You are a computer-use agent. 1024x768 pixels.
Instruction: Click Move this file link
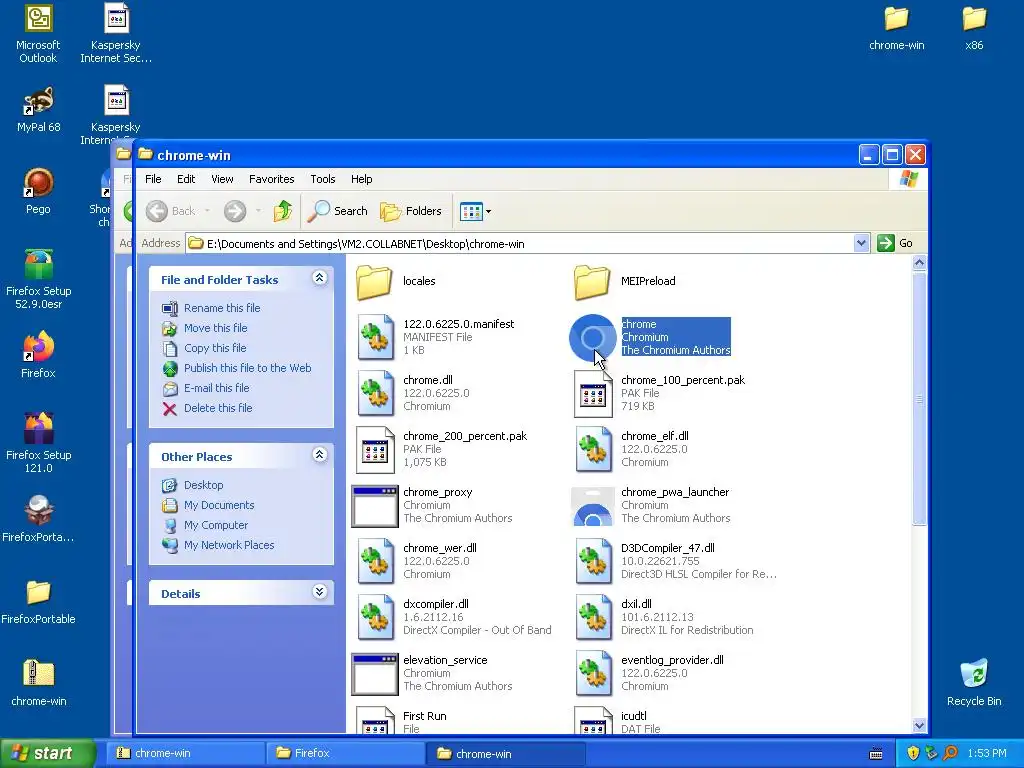click(x=216, y=328)
